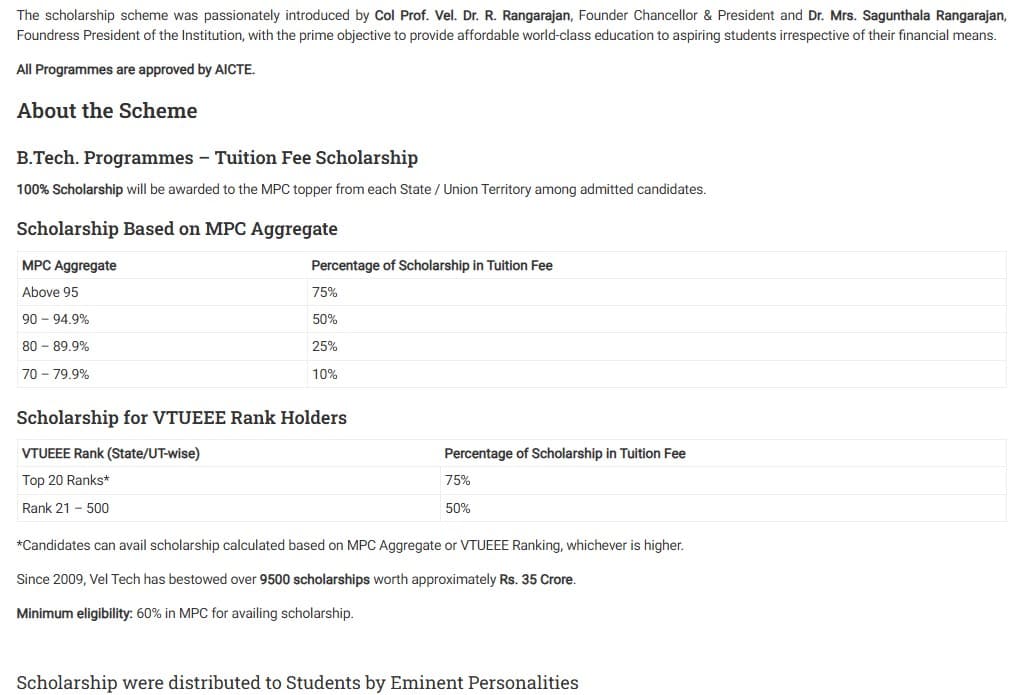Select the "90 – 94.9%" aggregate row cell

click(x=55, y=319)
